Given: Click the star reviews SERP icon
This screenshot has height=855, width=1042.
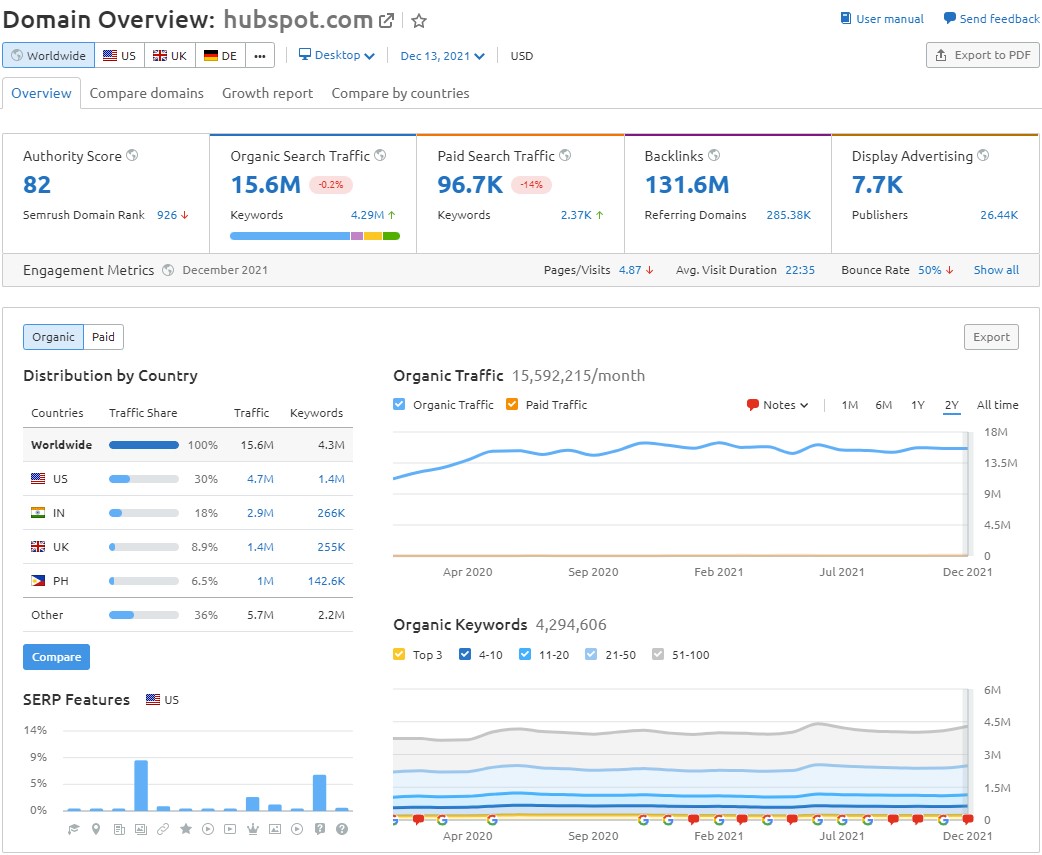Looking at the screenshot, I should 186,828.
